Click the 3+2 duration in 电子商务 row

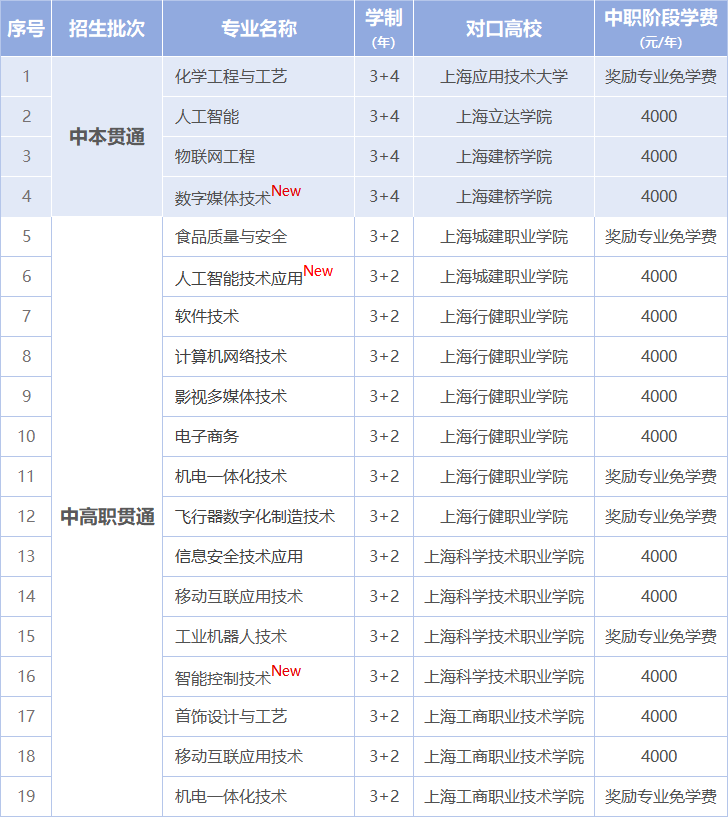pyautogui.click(x=384, y=437)
